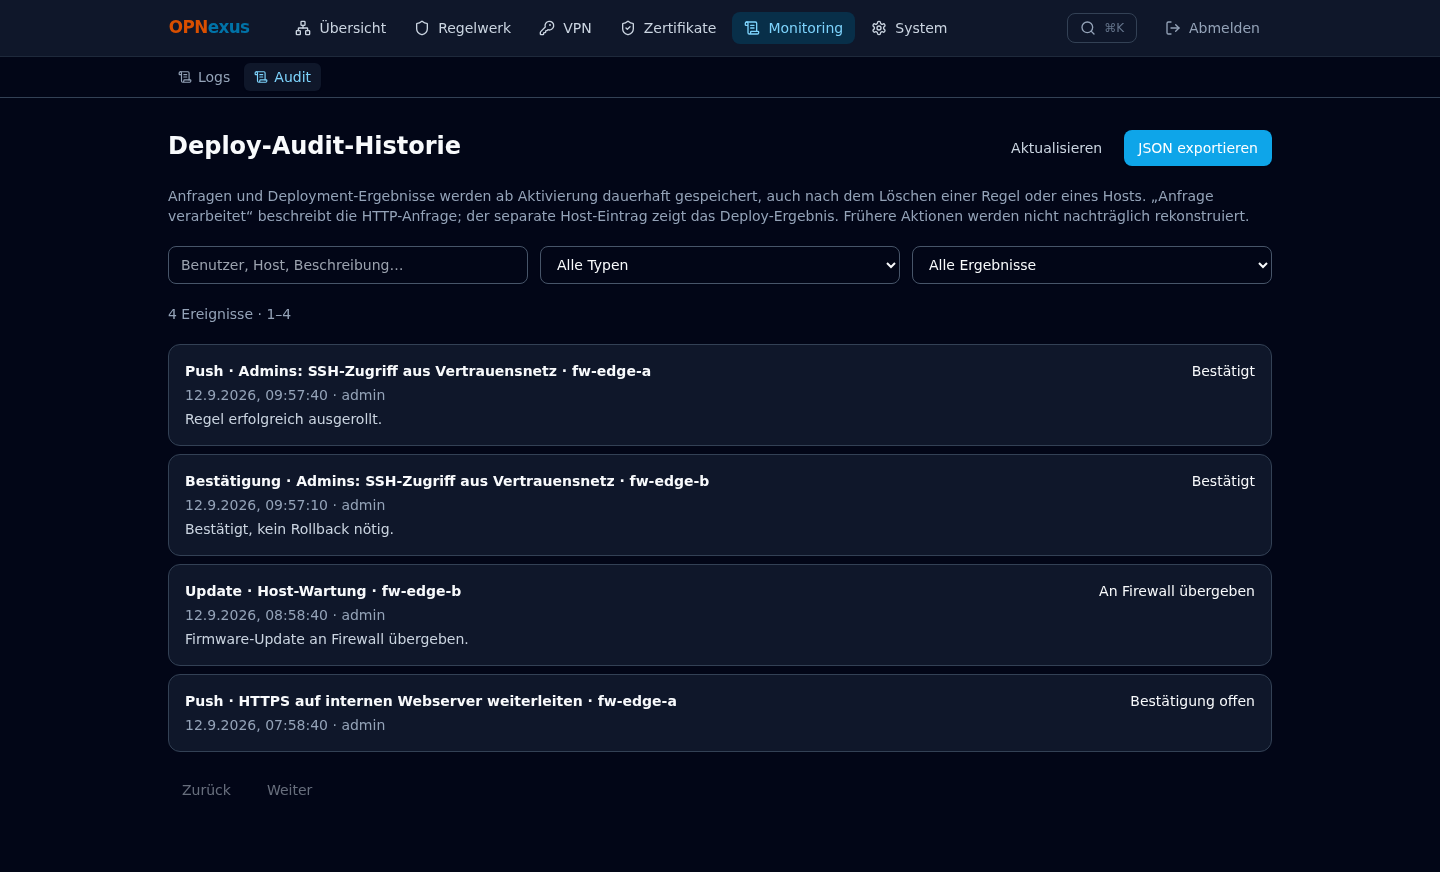Click the Regelwerk shield icon
This screenshot has height=872, width=1440.
pos(422,28)
